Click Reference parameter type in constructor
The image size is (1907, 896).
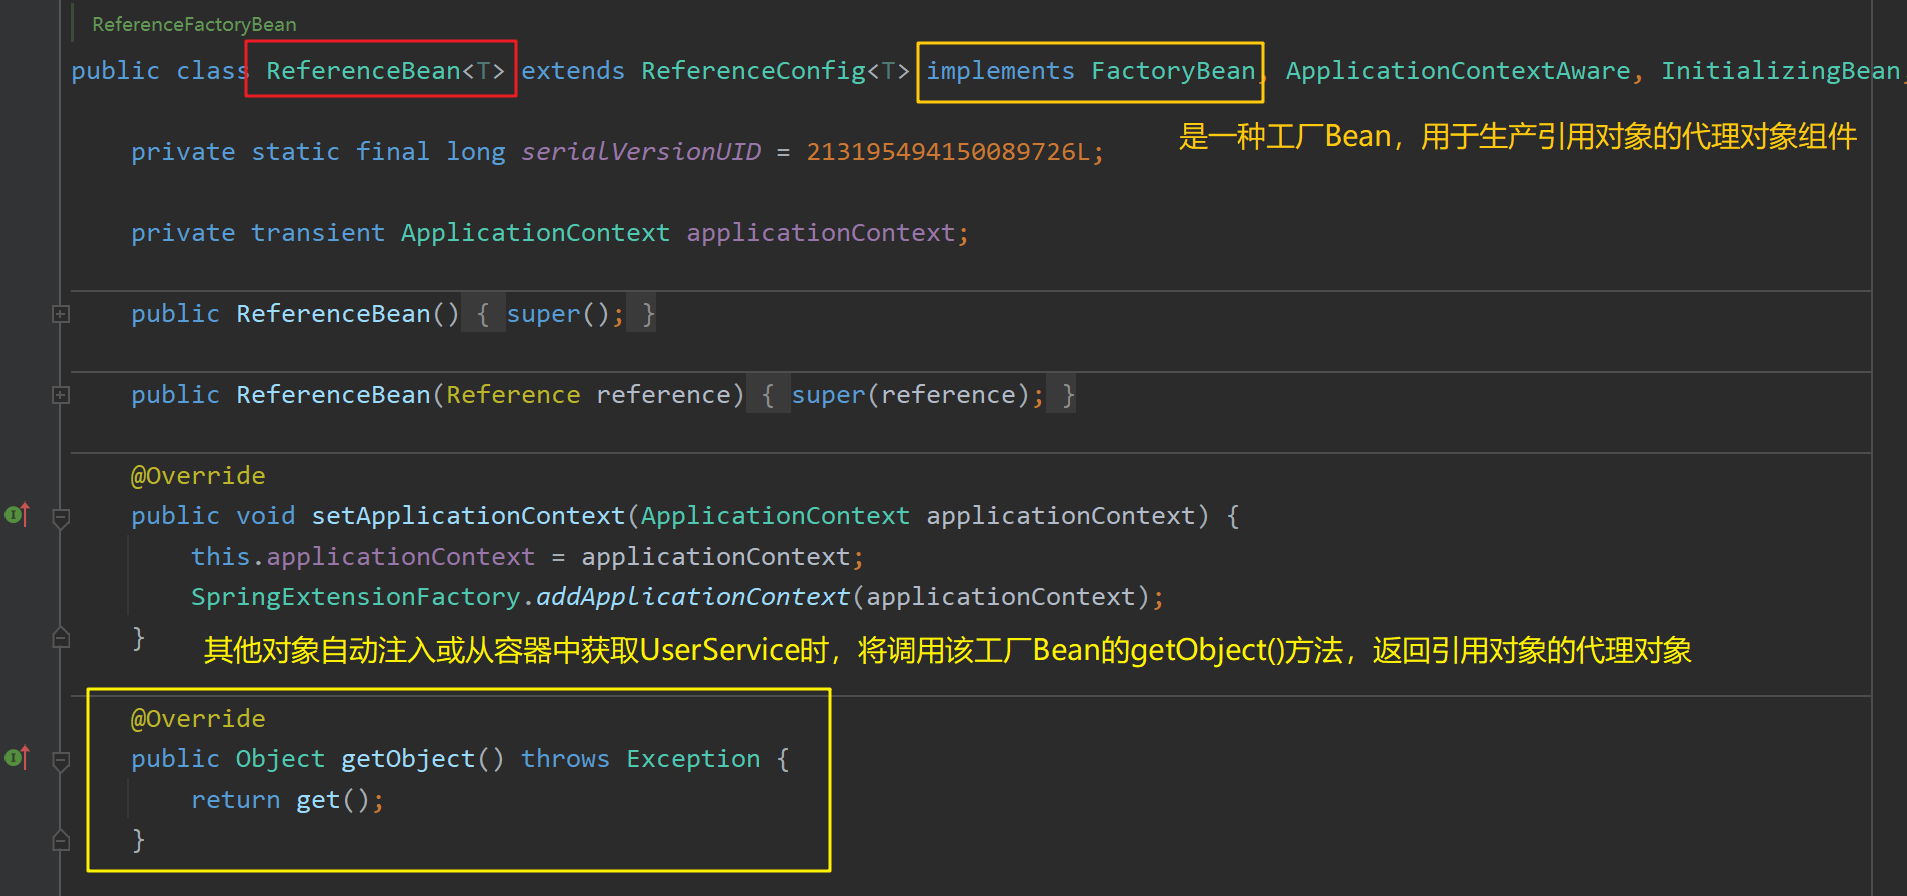pos(513,395)
